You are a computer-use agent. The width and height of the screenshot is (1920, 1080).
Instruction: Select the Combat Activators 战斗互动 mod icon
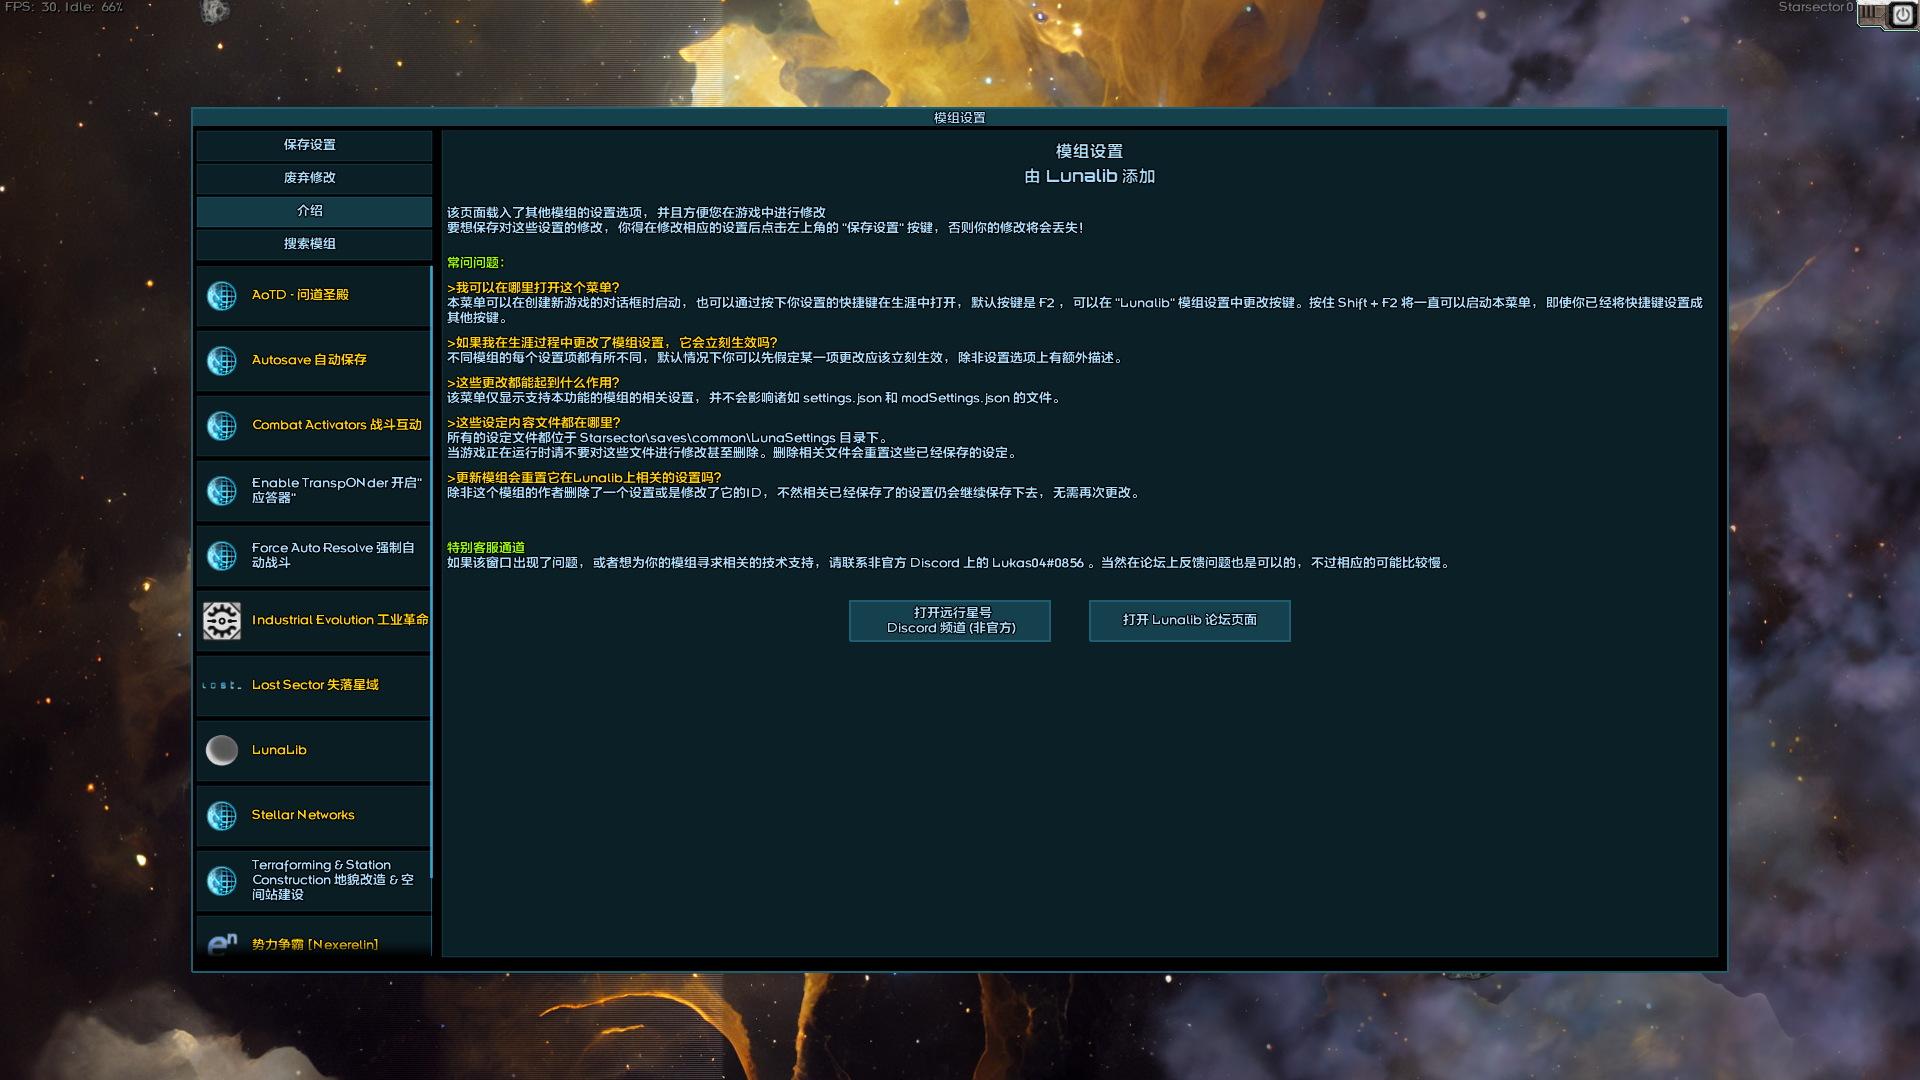221,426
